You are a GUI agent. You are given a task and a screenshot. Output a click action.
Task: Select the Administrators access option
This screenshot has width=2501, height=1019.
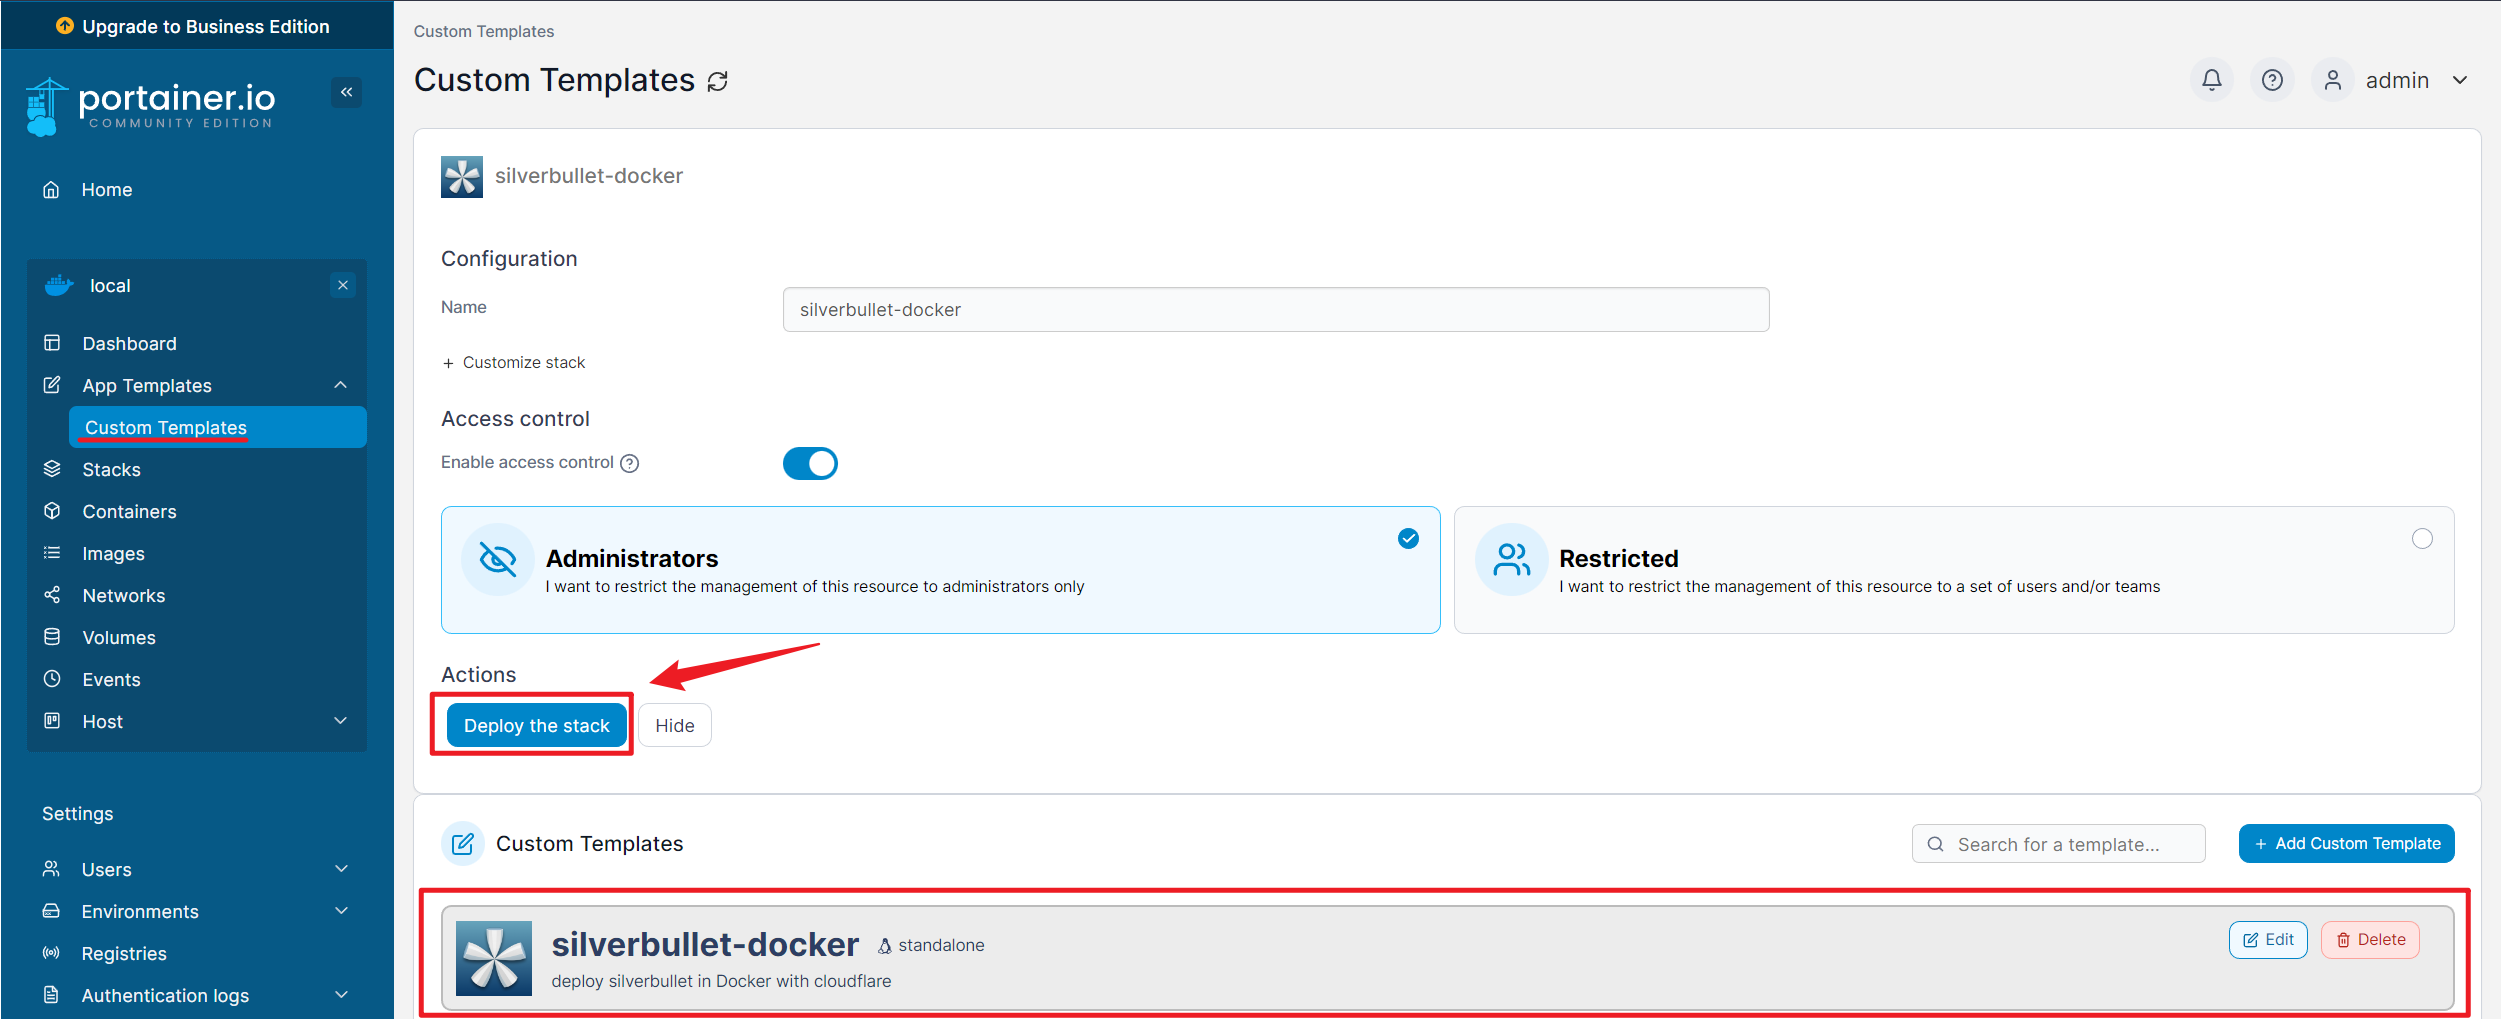(940, 570)
